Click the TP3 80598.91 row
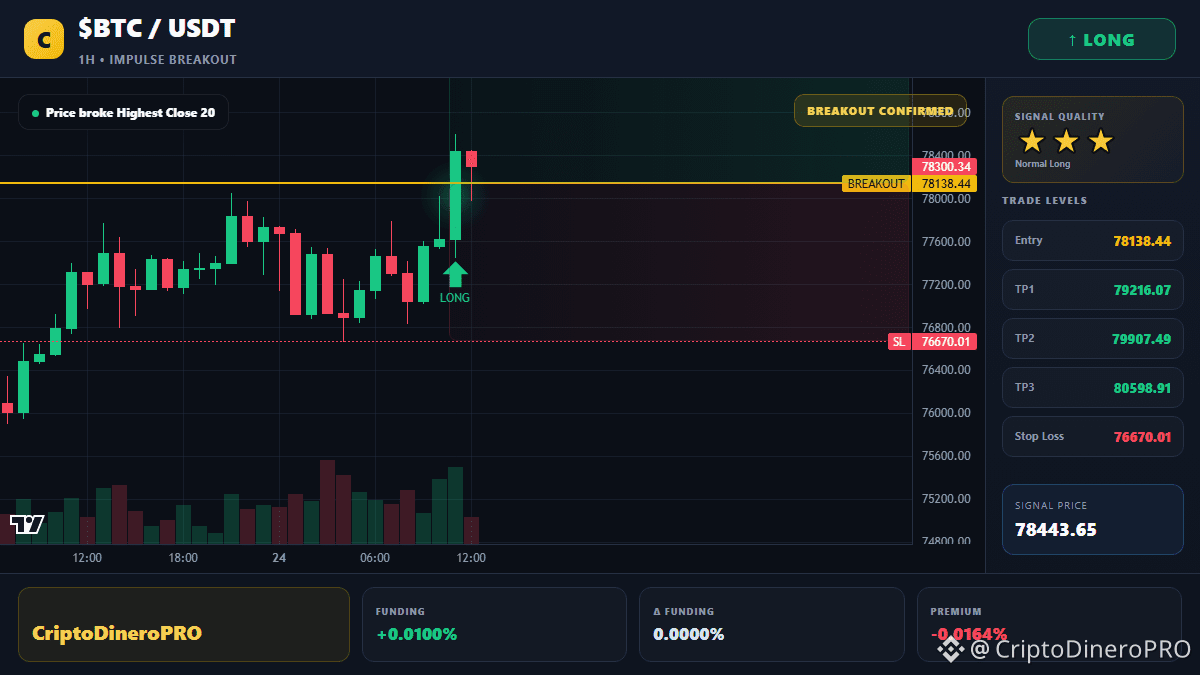 1092,388
